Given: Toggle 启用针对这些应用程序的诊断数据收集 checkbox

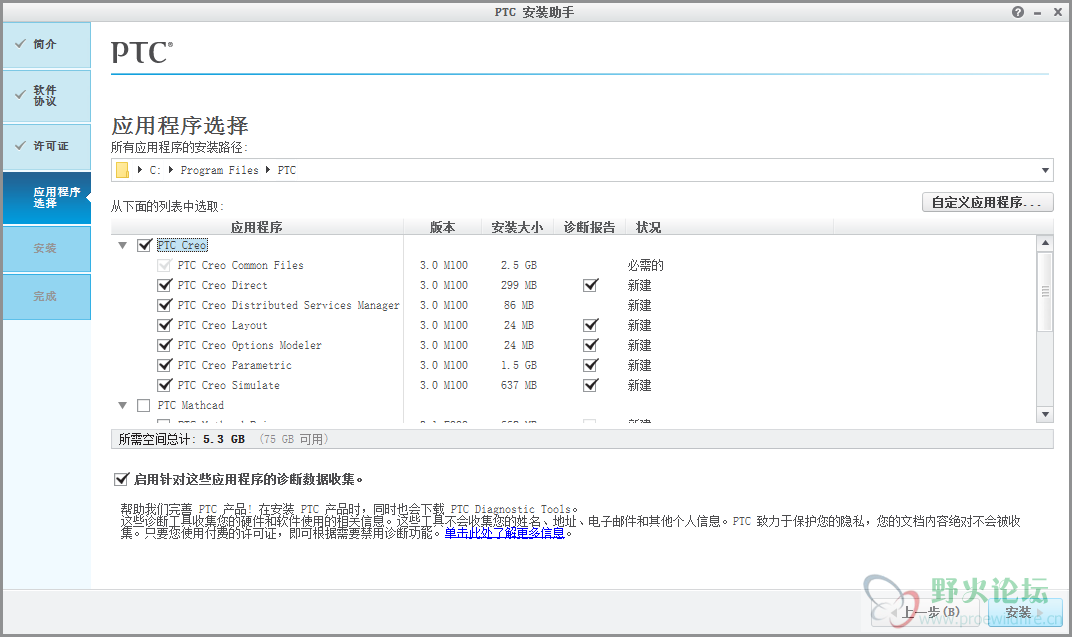Looking at the screenshot, I should 121,479.
